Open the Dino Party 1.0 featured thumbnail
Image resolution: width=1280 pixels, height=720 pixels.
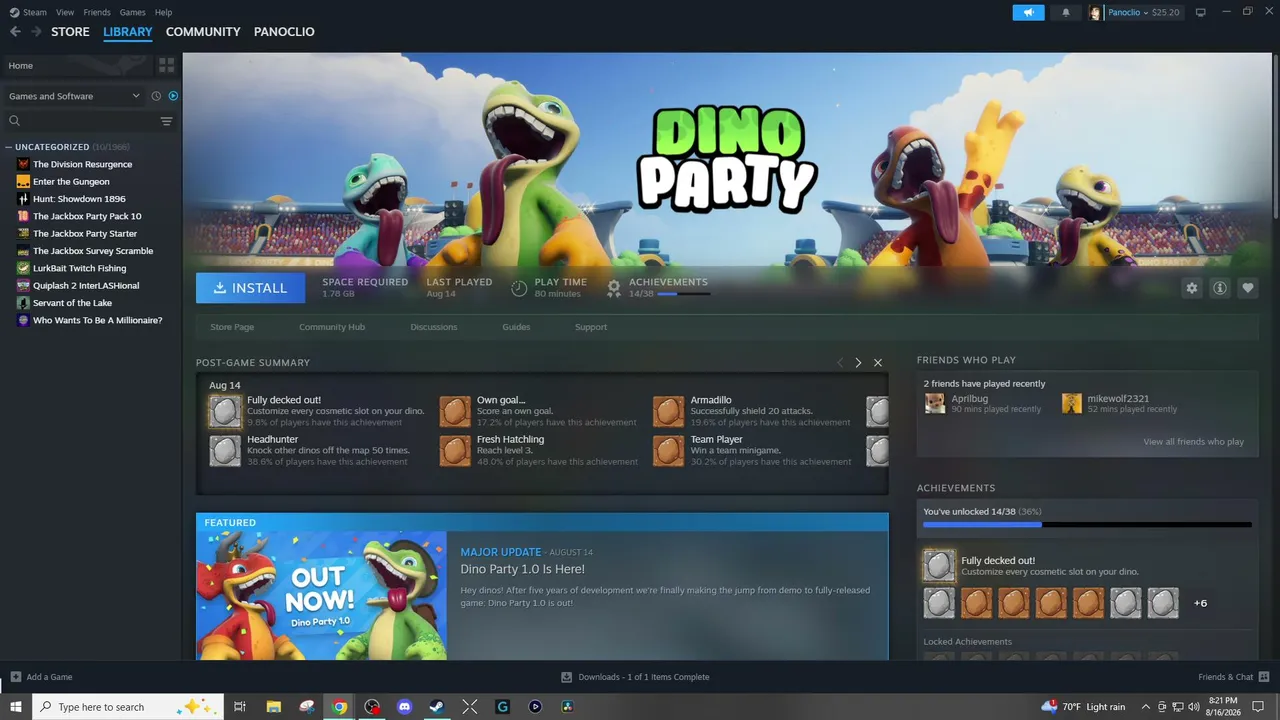(322, 595)
